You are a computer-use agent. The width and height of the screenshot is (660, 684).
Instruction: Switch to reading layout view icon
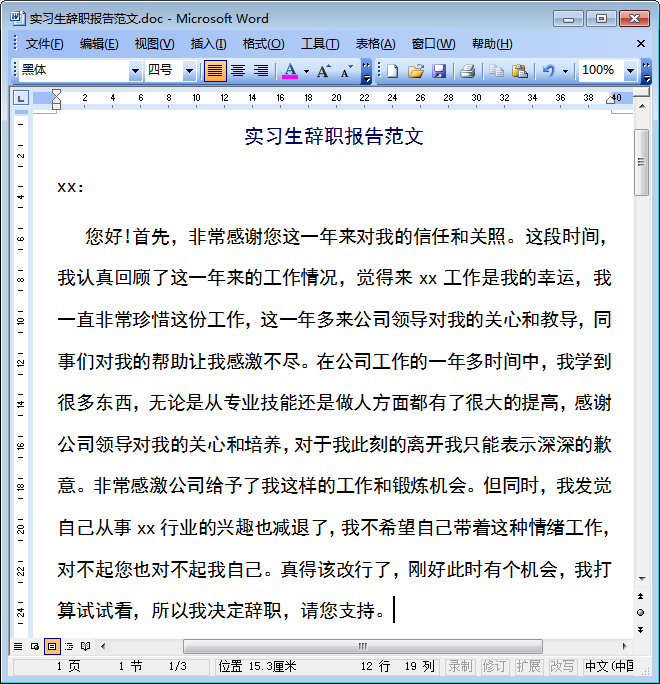(85, 646)
